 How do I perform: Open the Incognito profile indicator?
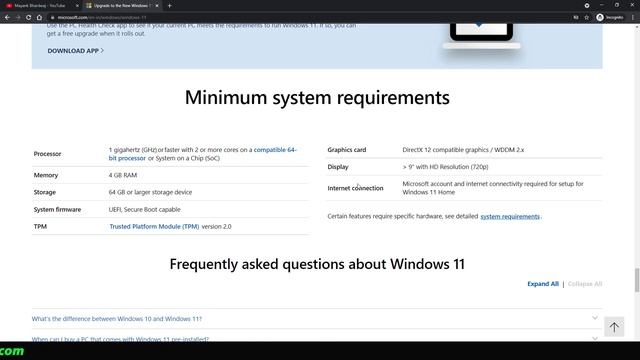610,17
